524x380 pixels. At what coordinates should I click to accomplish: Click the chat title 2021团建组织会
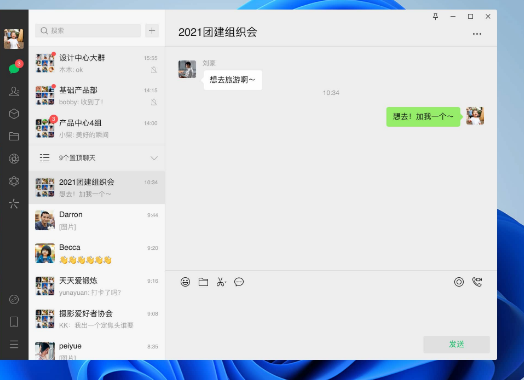218,32
